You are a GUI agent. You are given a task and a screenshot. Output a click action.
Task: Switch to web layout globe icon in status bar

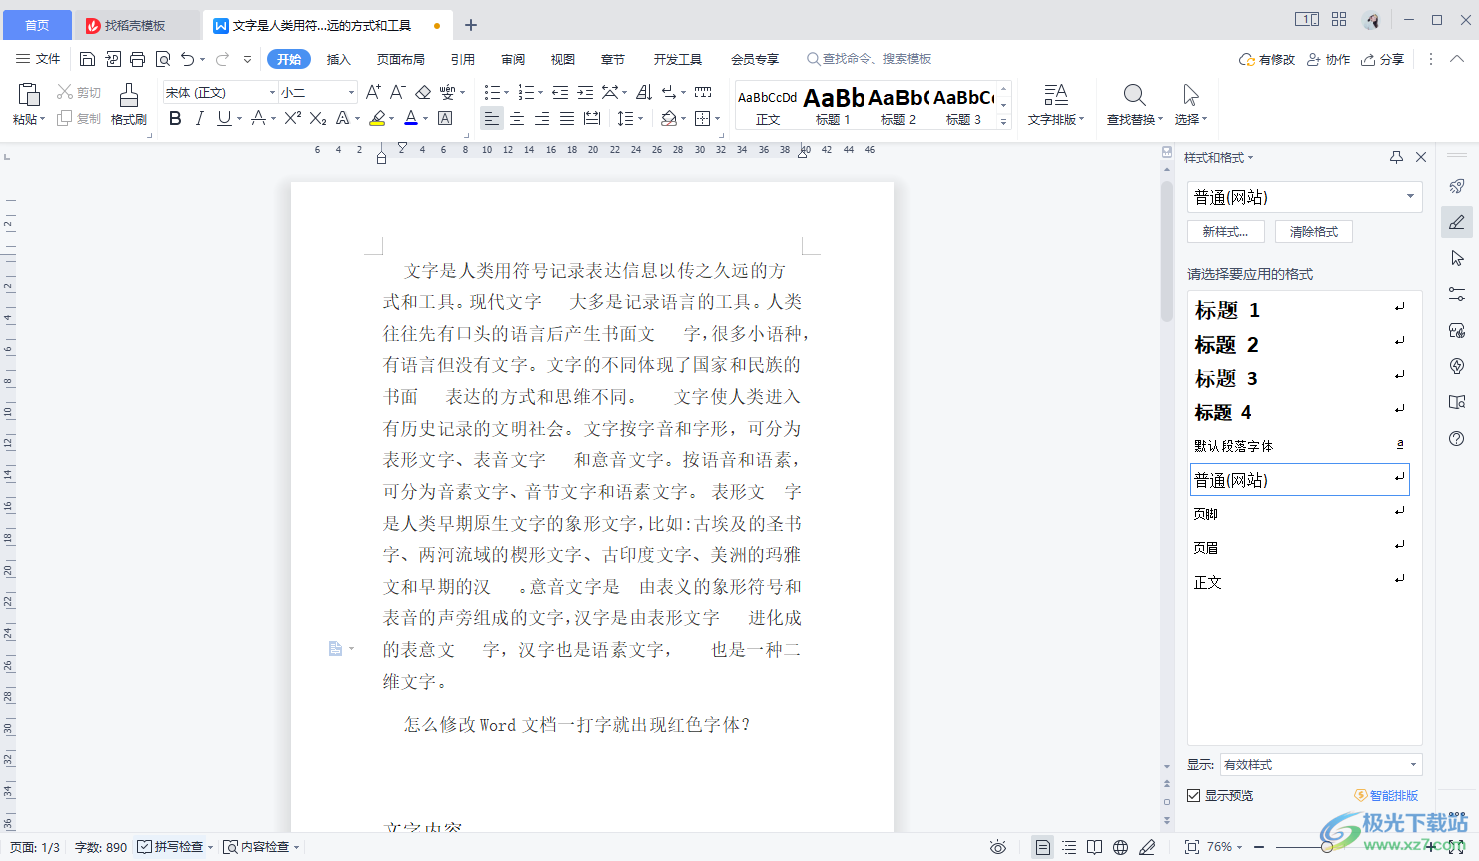(1121, 847)
